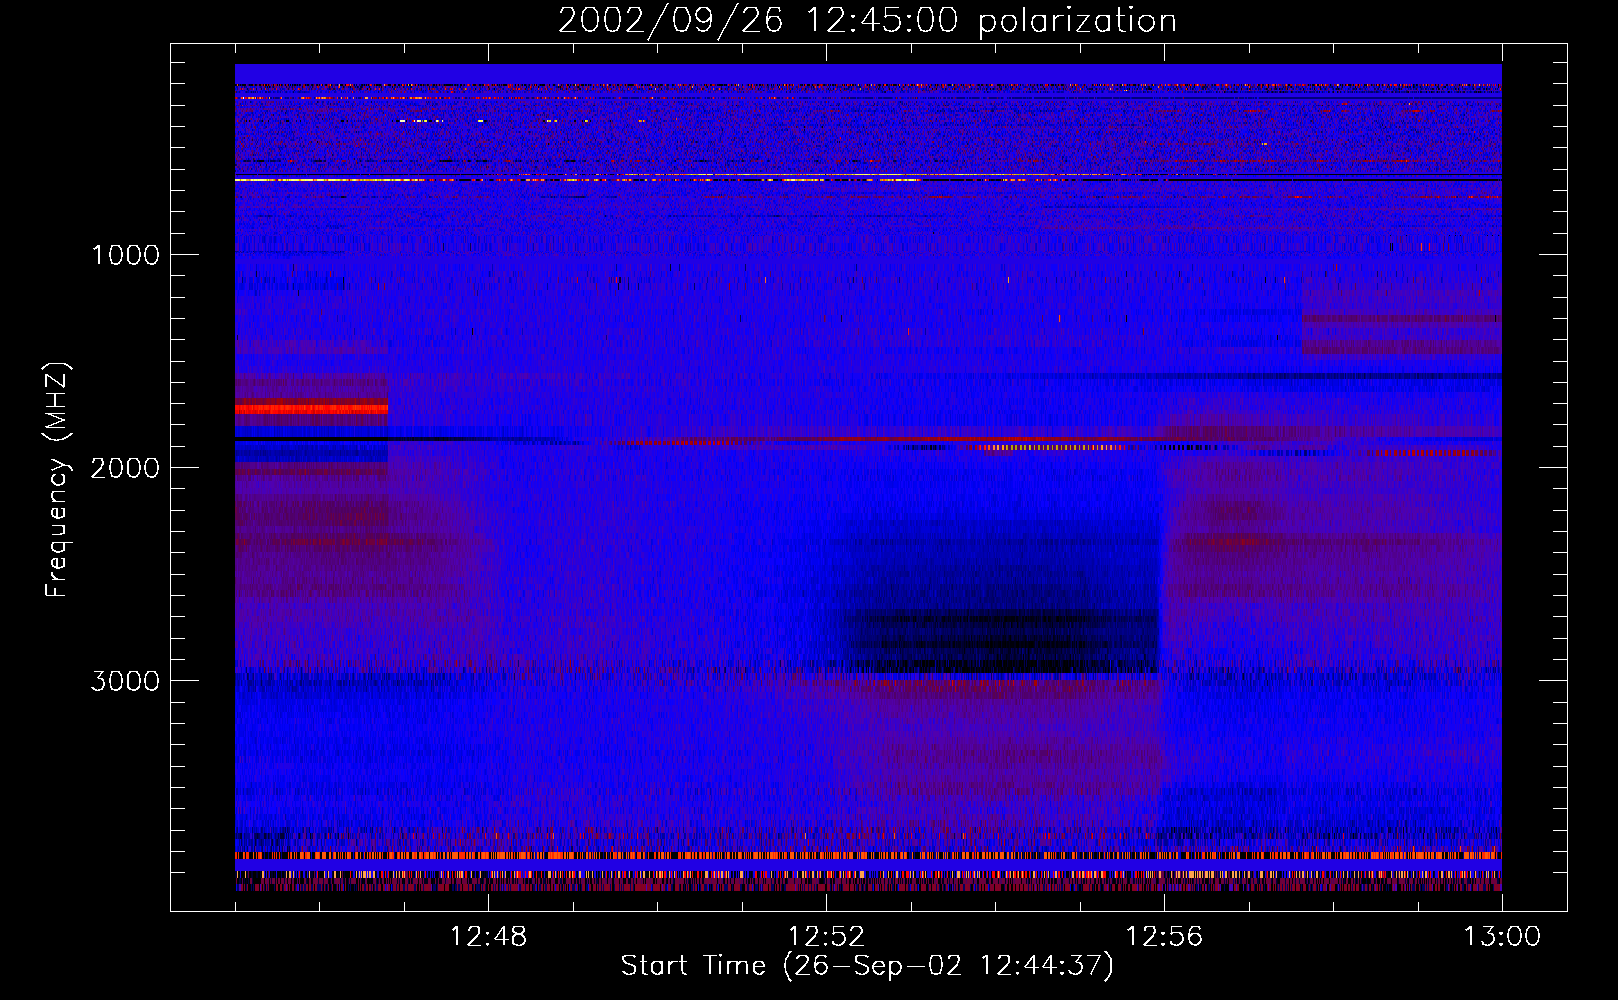Click the "Start Time (26-Sep-02 12:44:37)" caption
This screenshot has height=1000, width=1618.
[867, 966]
